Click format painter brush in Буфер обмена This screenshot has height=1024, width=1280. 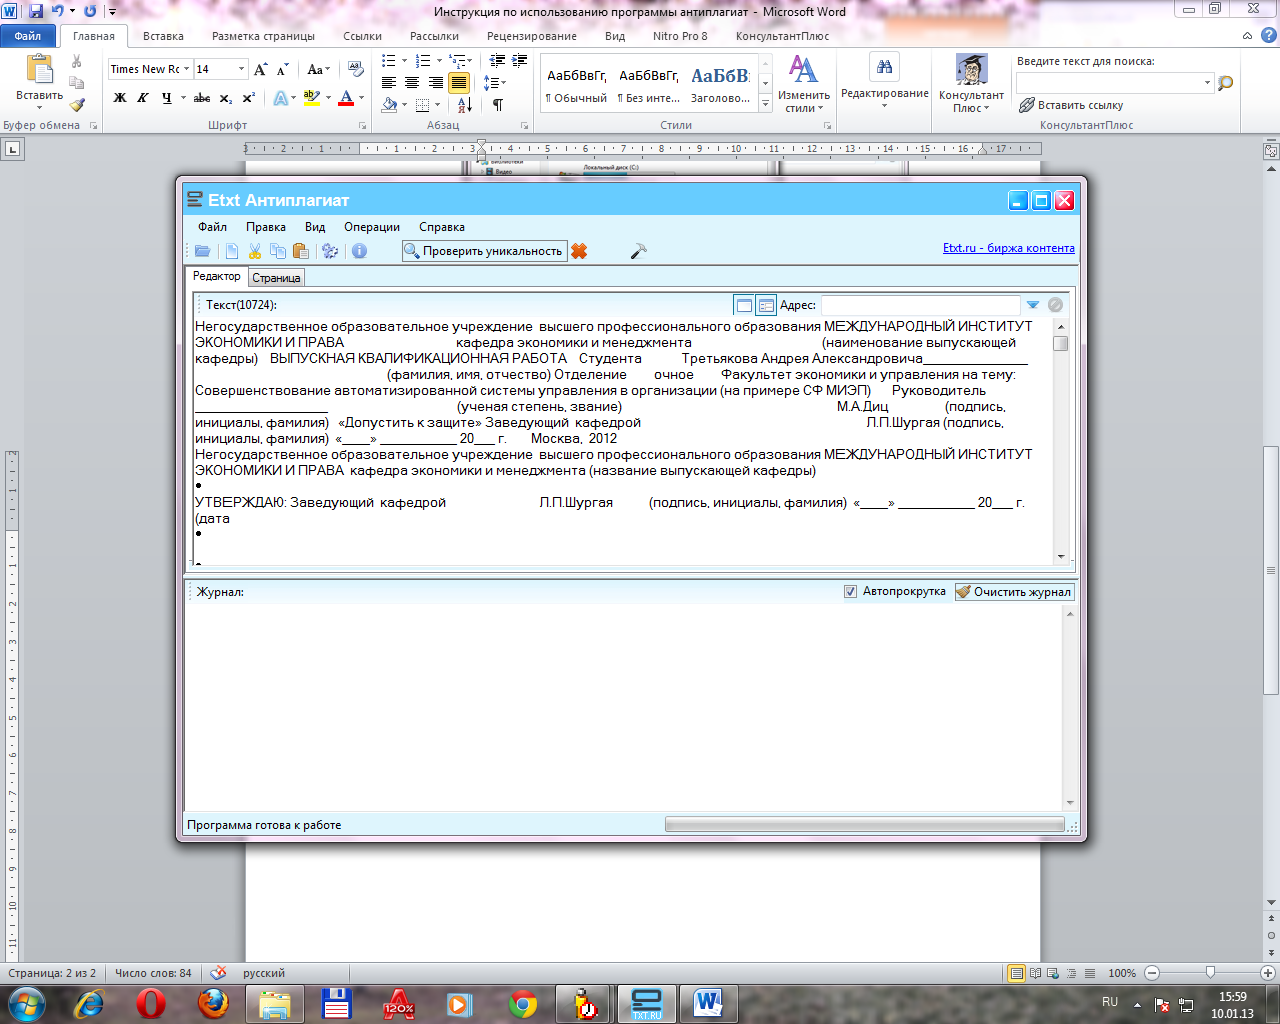[x=77, y=104]
